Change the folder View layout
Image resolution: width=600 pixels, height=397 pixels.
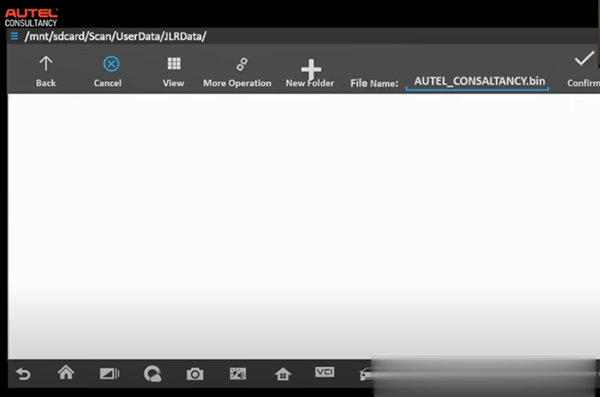[173, 72]
